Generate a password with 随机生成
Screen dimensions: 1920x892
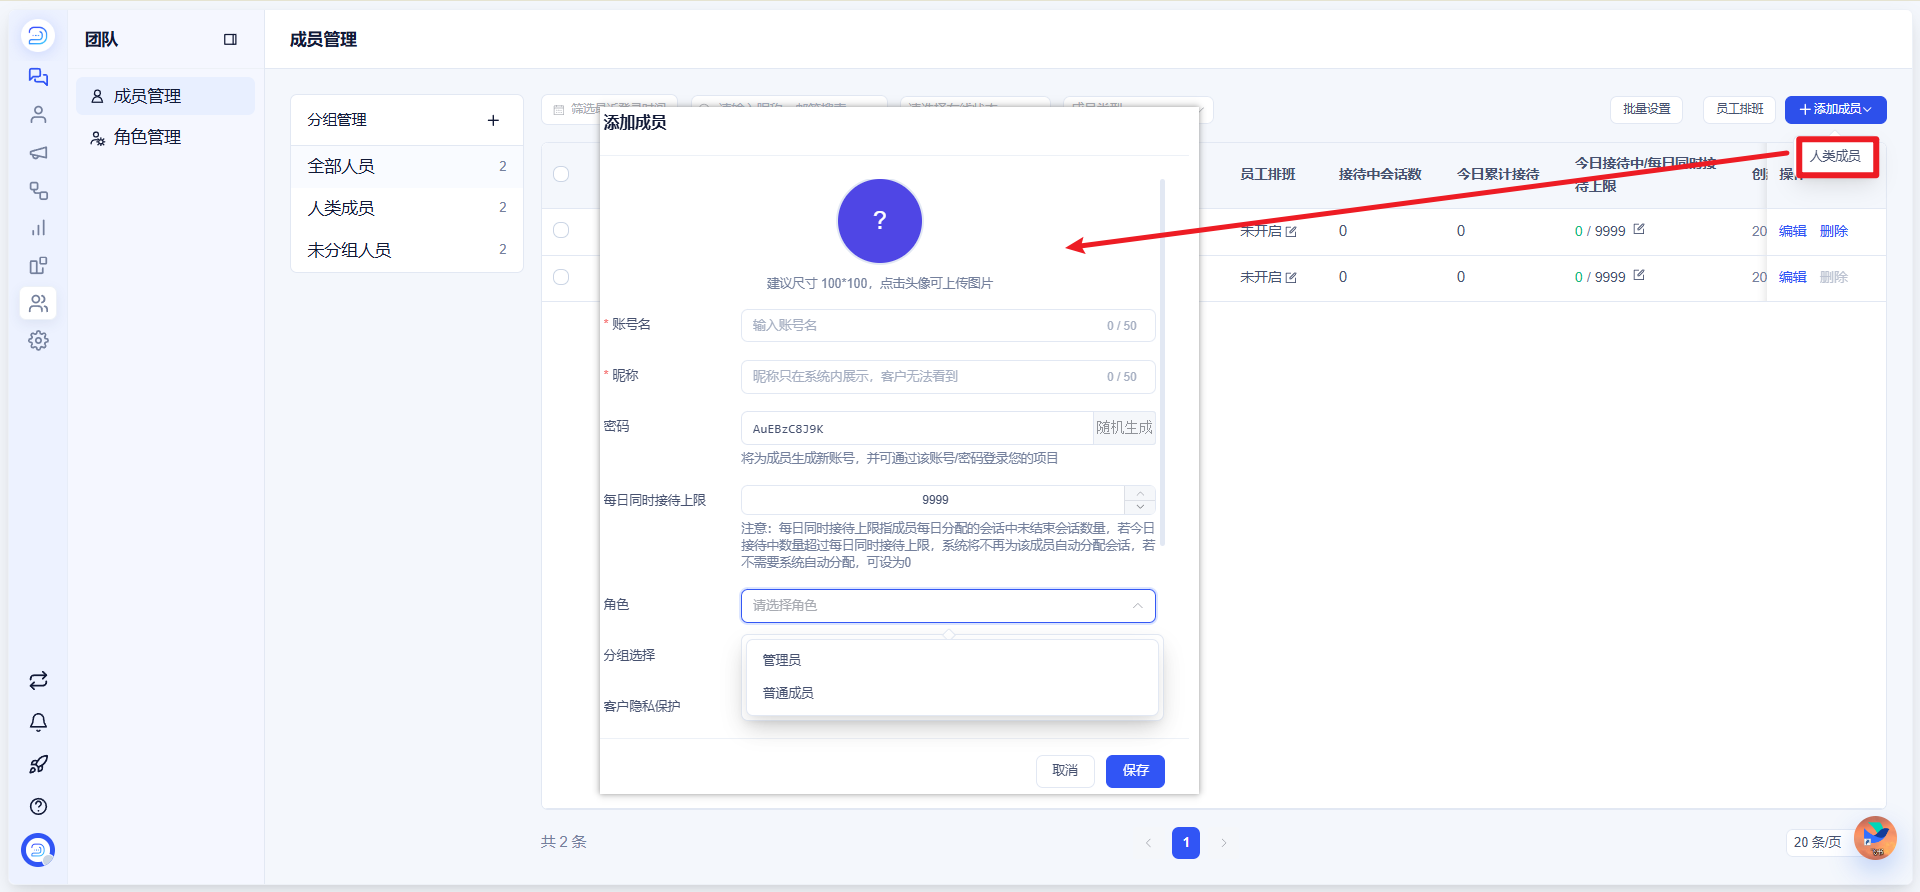(1124, 428)
